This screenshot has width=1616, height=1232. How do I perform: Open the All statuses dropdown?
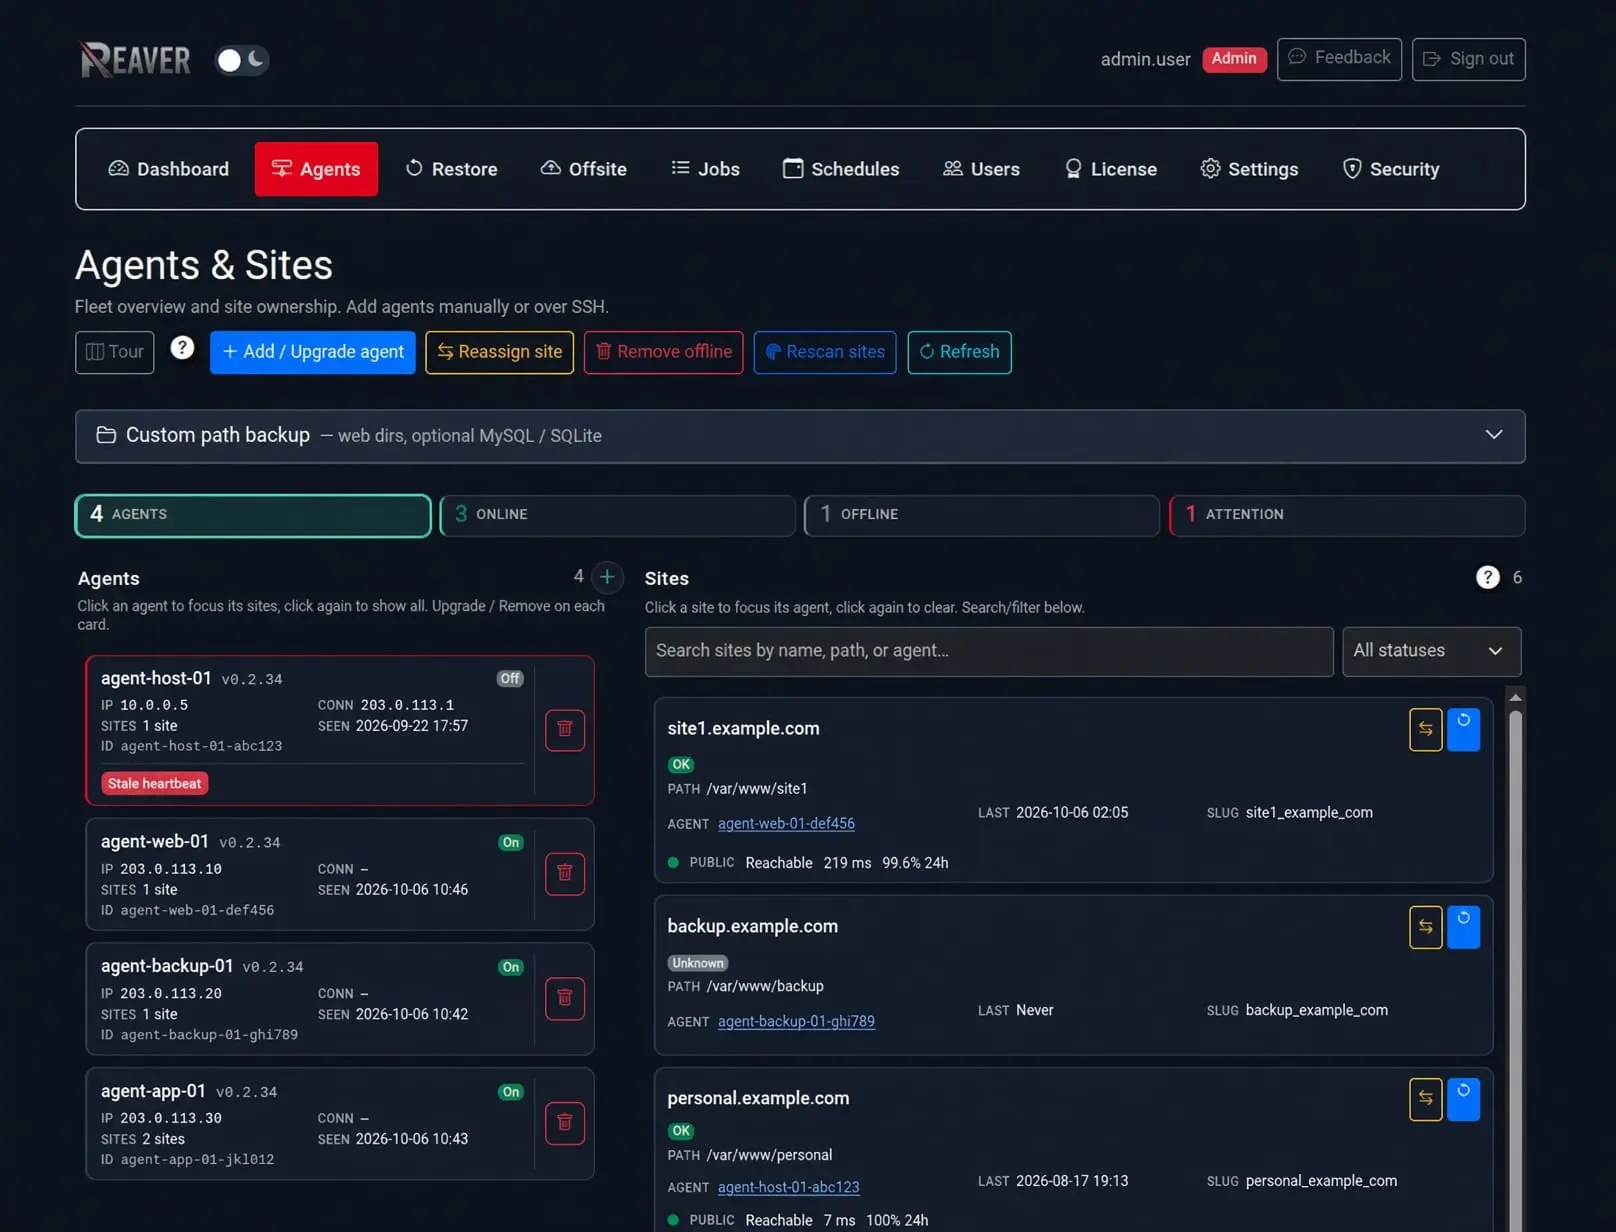(1431, 651)
